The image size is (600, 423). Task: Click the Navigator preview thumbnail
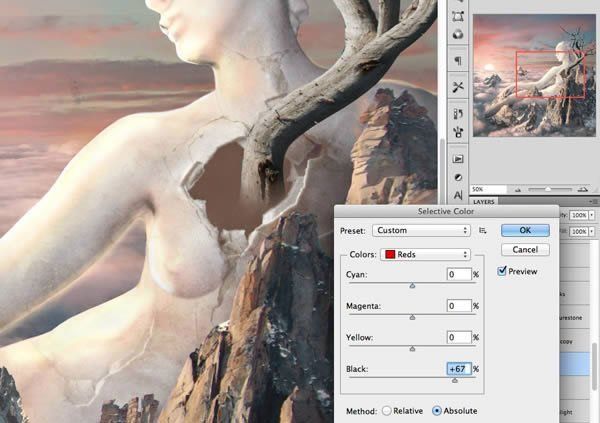[x=534, y=75]
